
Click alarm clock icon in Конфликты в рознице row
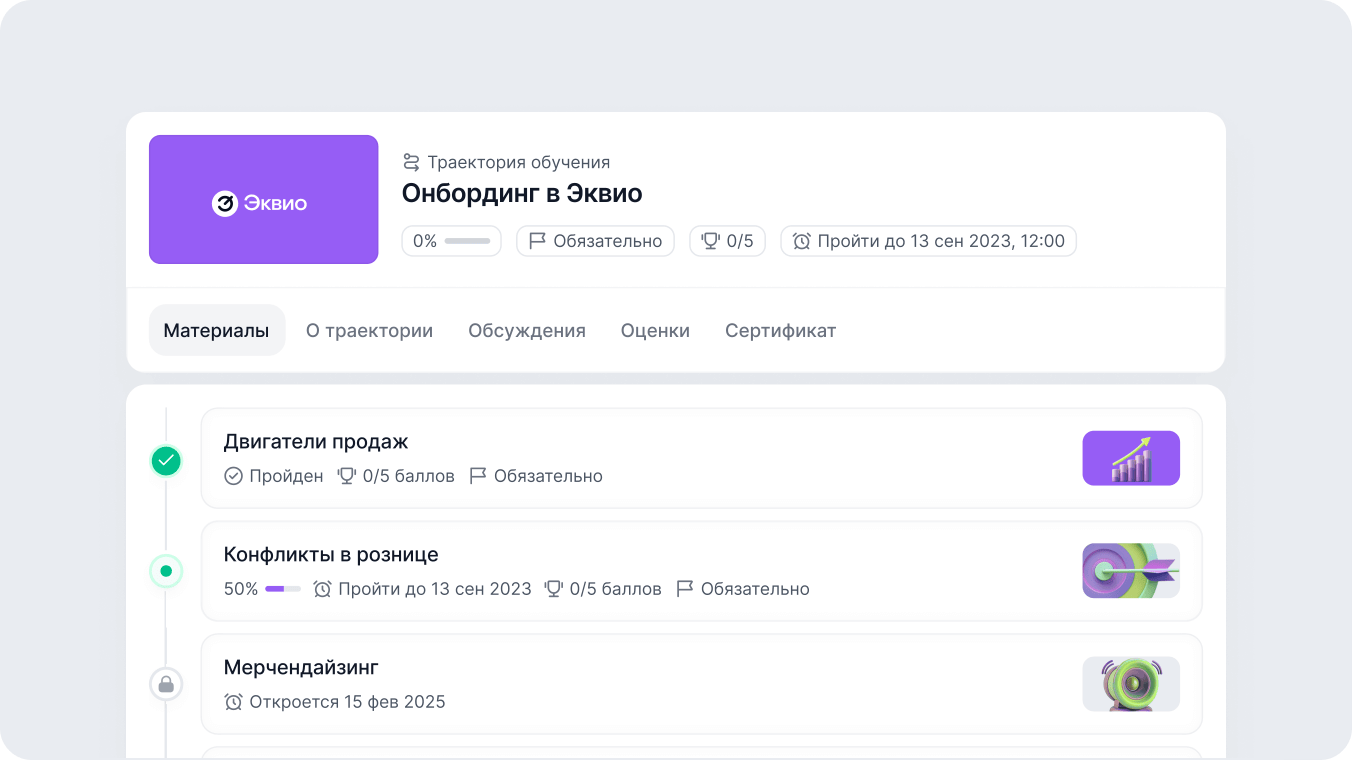tap(322, 589)
